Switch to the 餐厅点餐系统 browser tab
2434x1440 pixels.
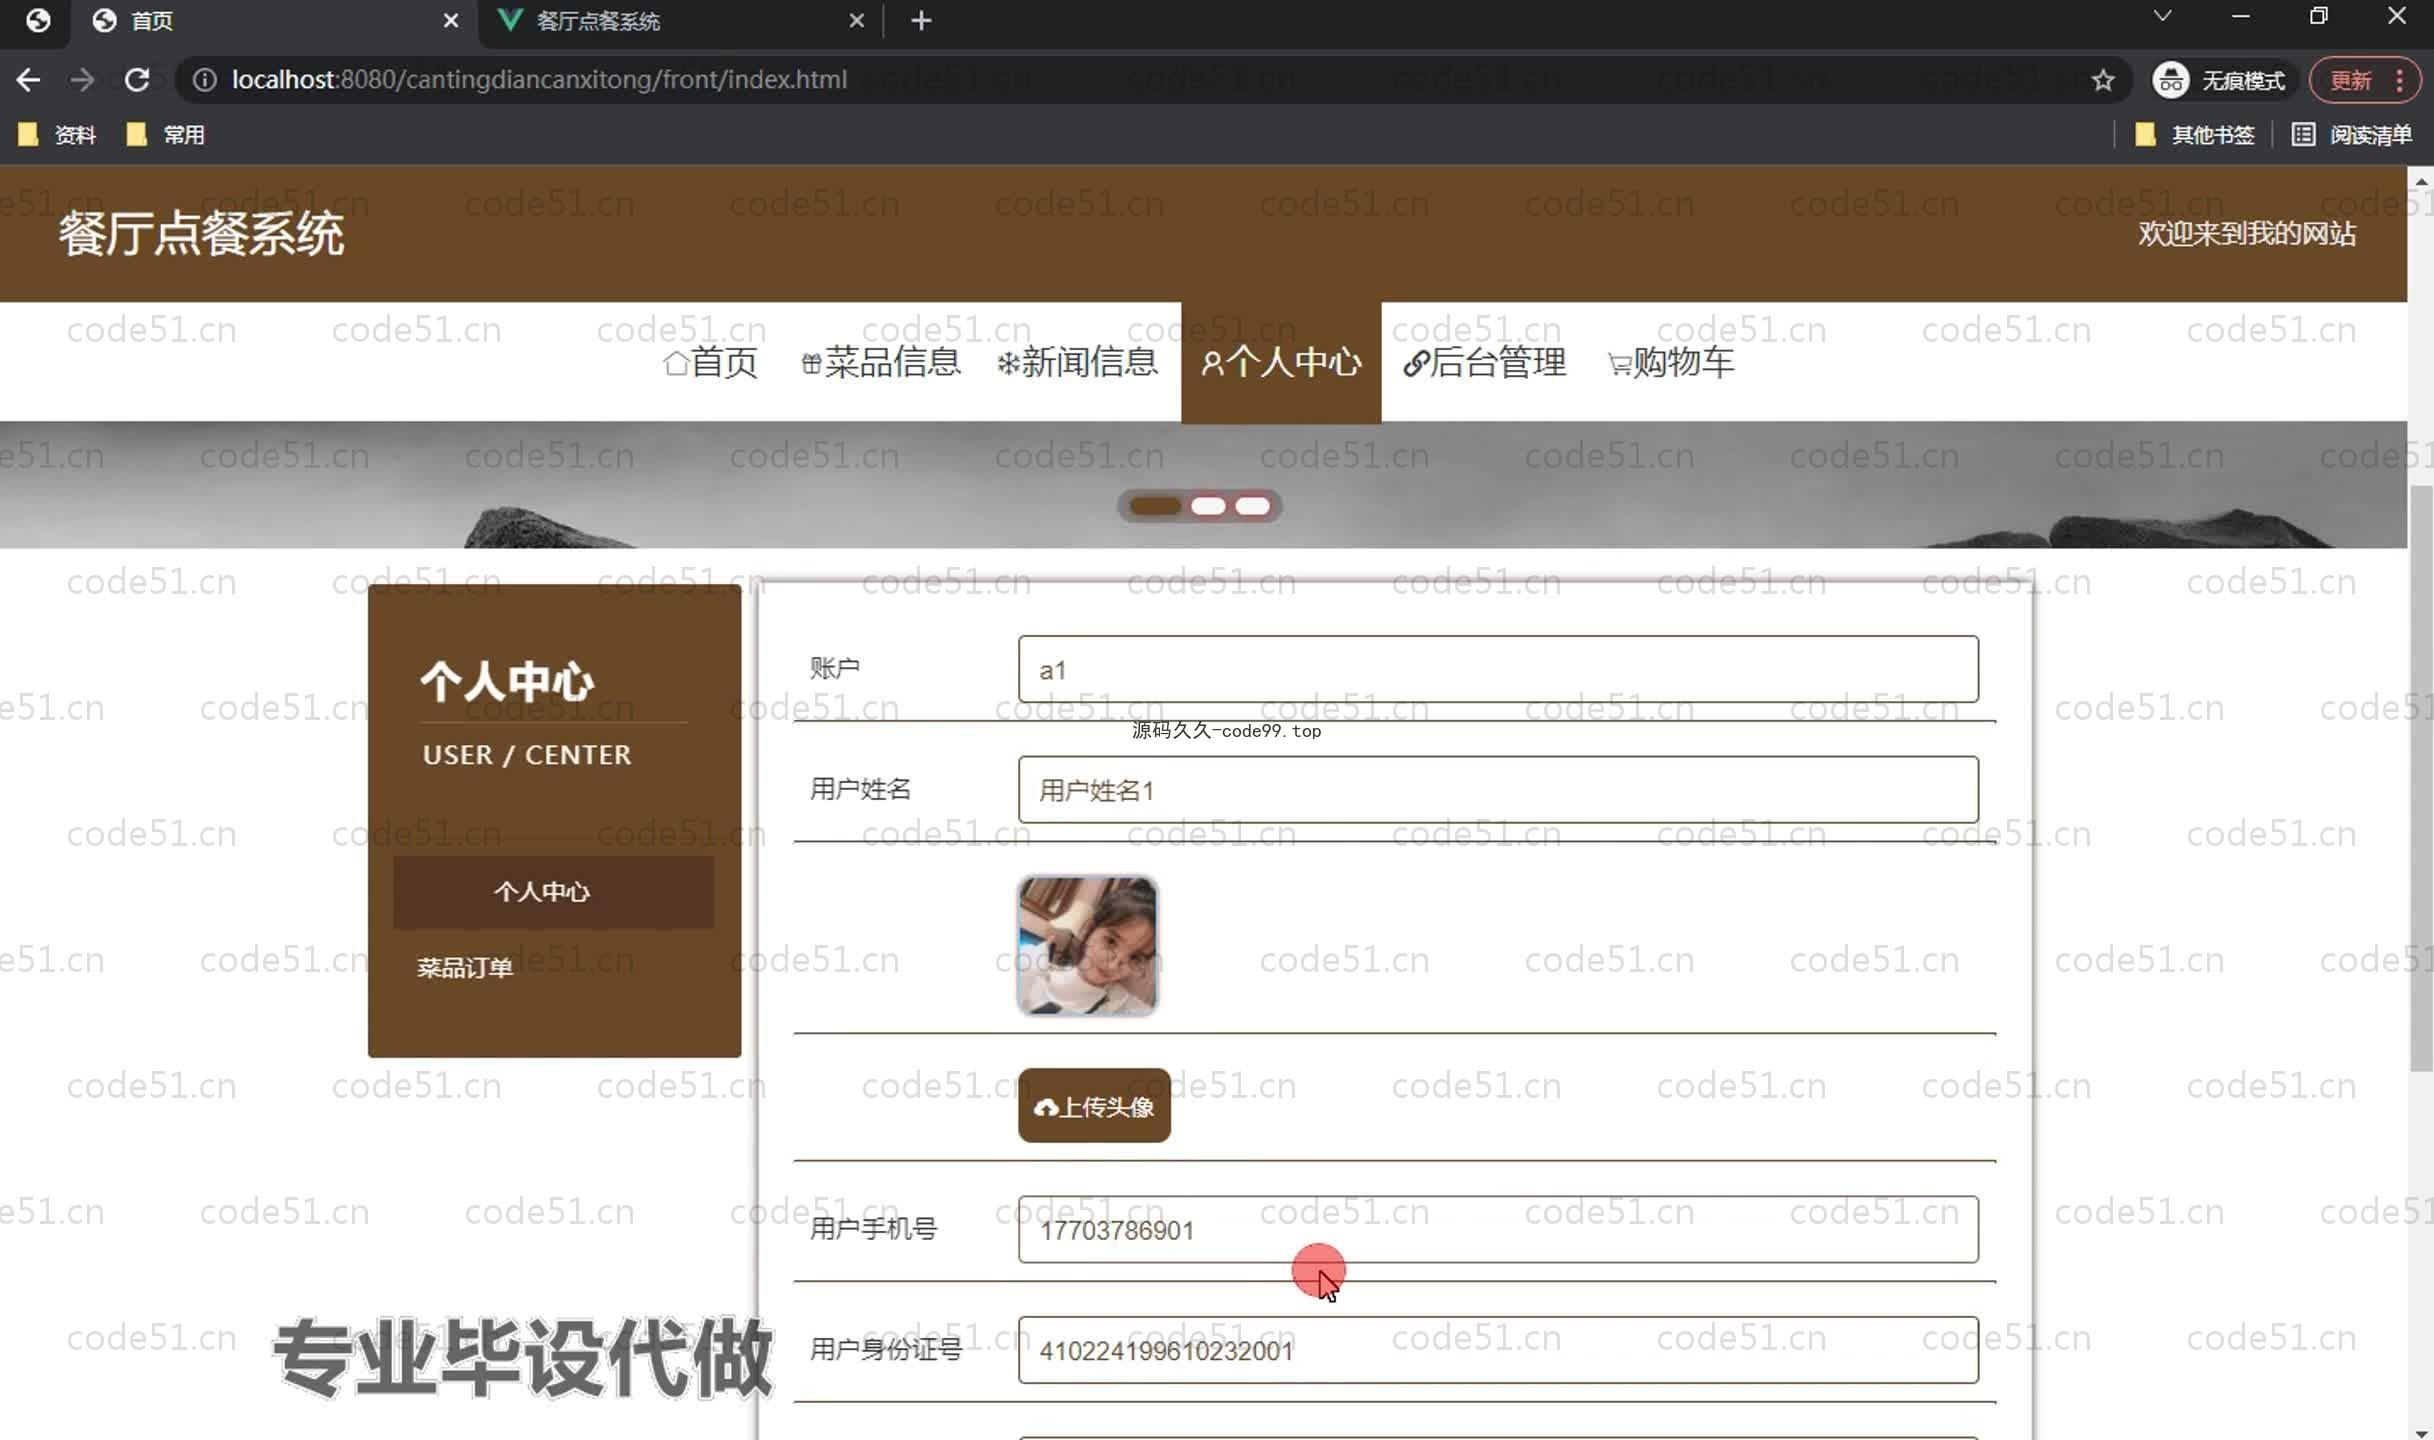click(680, 21)
